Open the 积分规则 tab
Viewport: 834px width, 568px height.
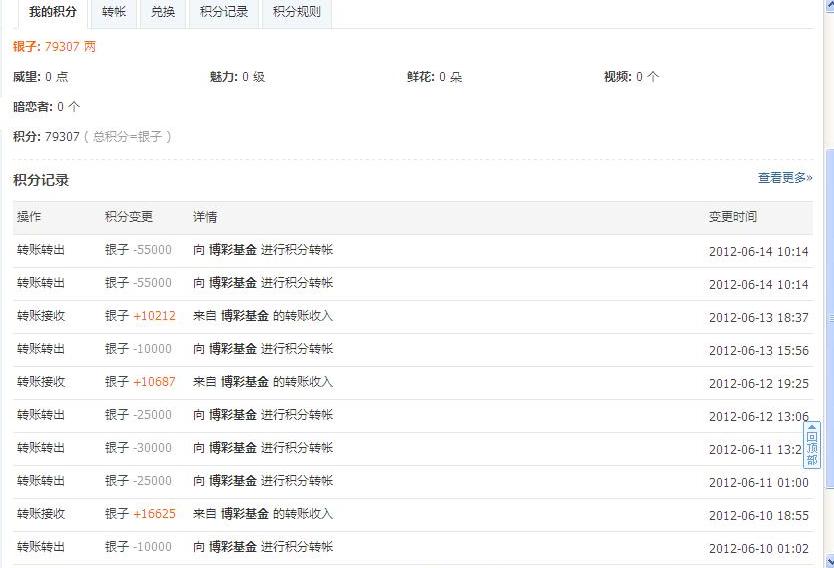point(296,12)
